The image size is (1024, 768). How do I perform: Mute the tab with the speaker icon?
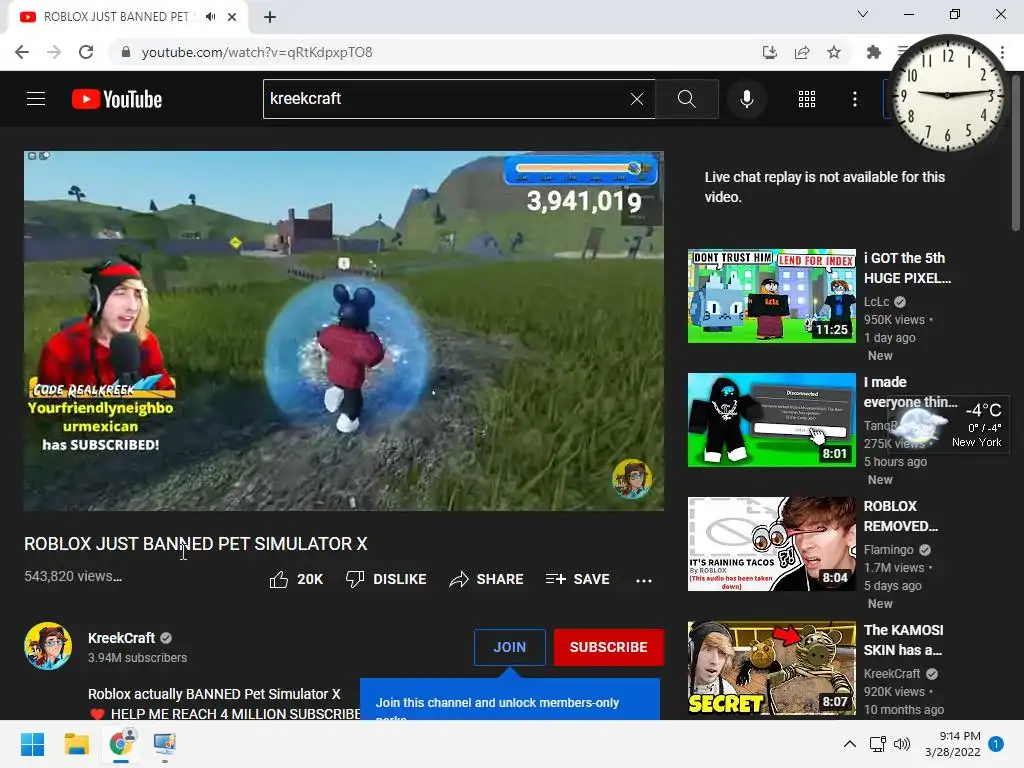pos(210,17)
